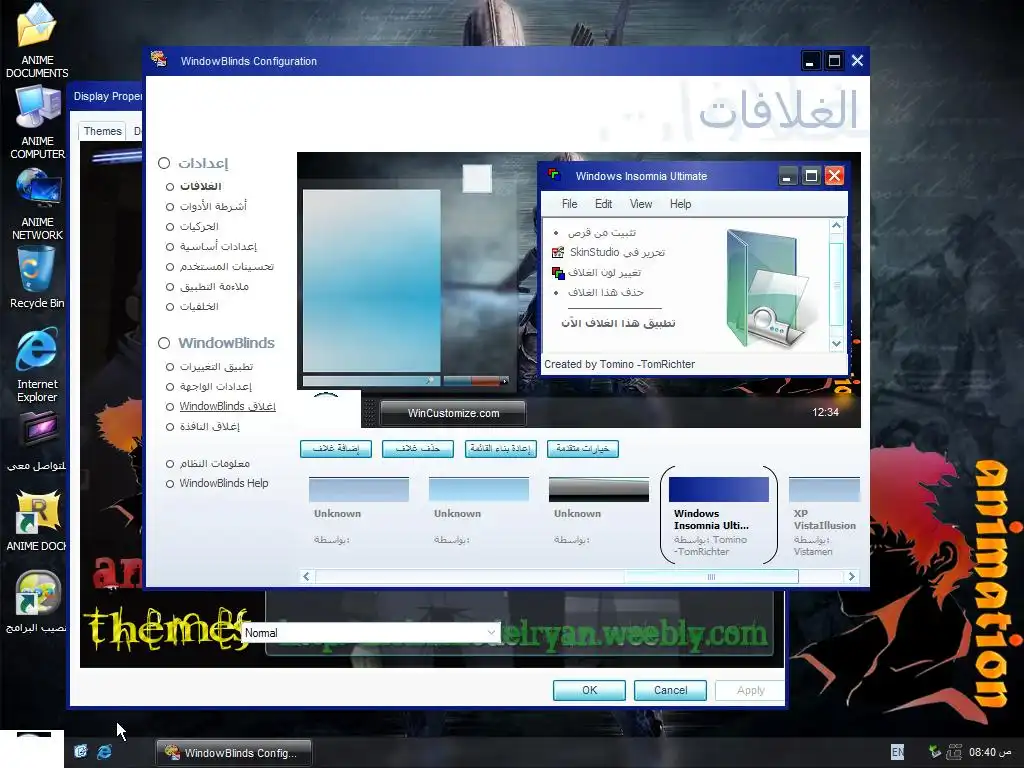Expand the إعدادات section header
The image size is (1024, 768).
[193, 163]
